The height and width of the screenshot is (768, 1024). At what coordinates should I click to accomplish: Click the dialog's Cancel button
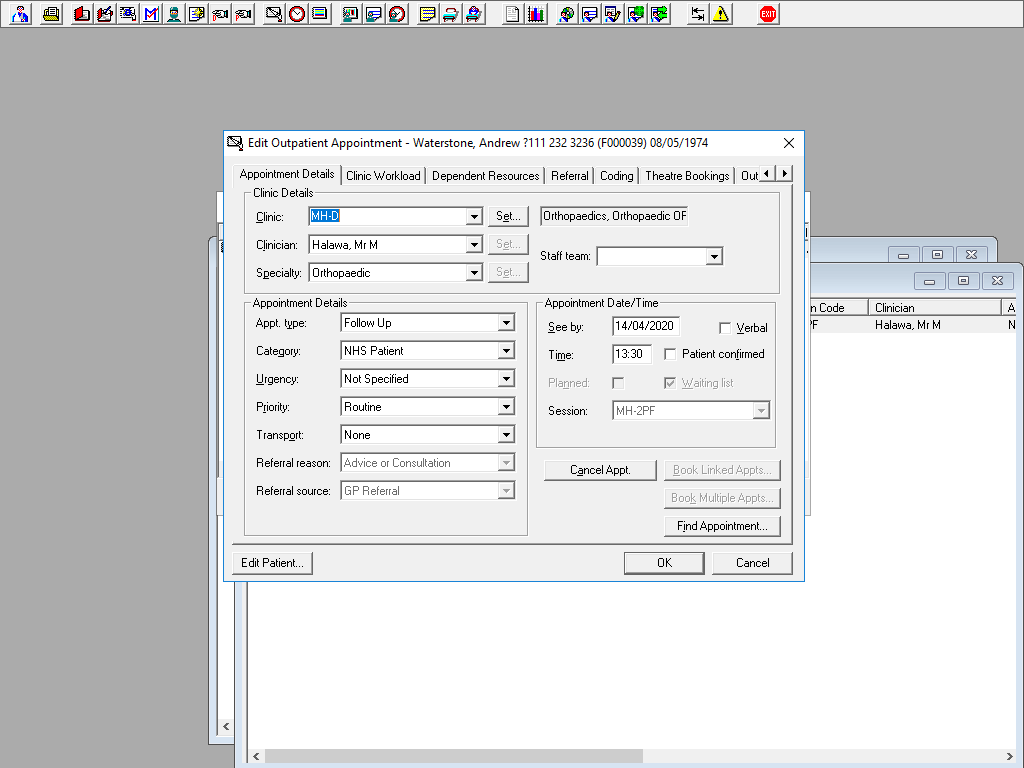(x=752, y=563)
